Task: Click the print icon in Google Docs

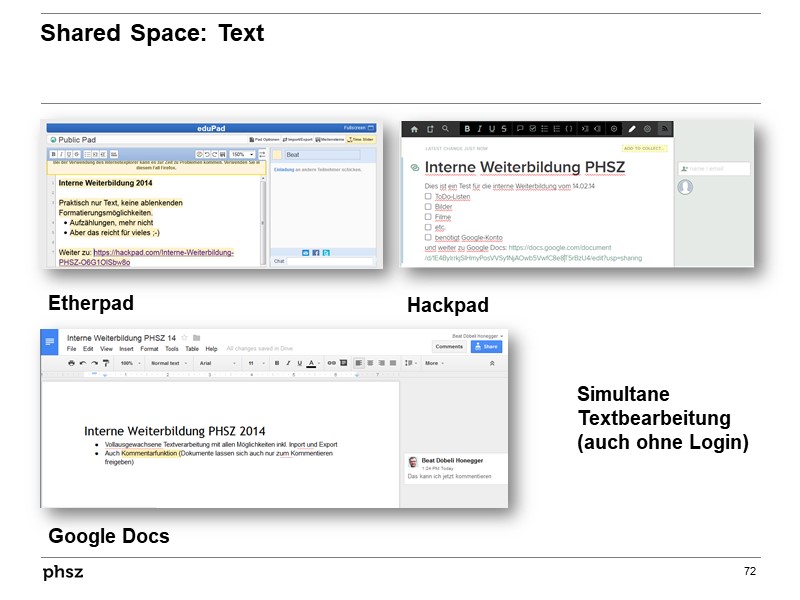Action: click(x=72, y=364)
